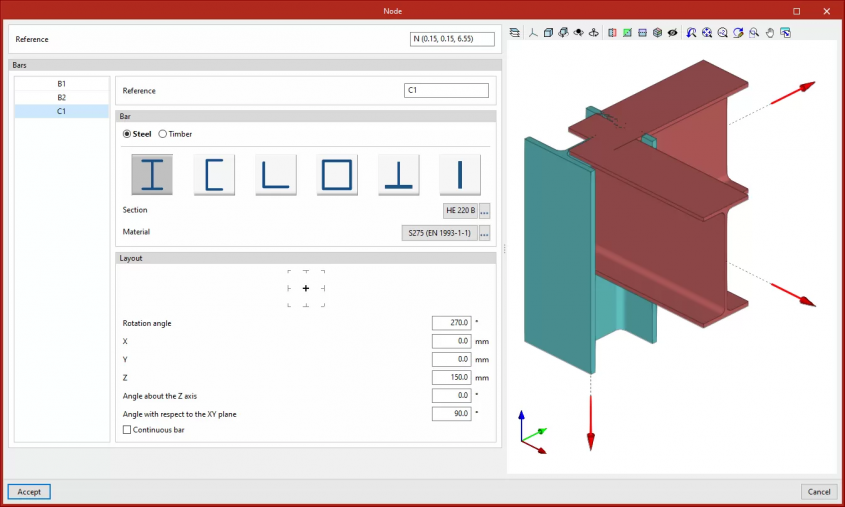Click the bar Reference field containing C1

click(446, 91)
